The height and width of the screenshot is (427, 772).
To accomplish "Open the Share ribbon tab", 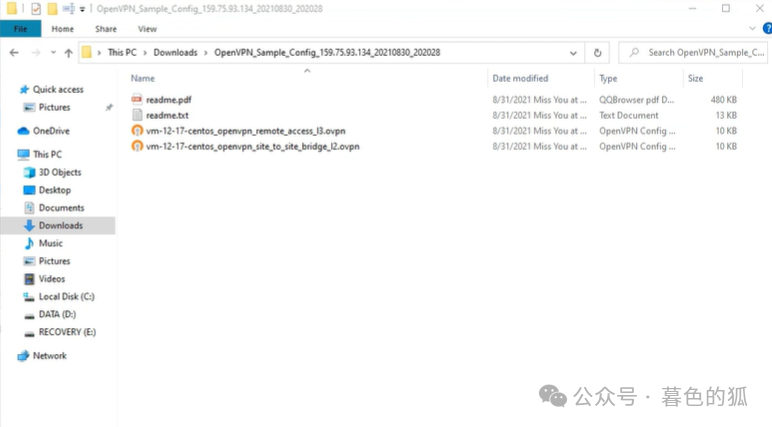I will click(106, 29).
